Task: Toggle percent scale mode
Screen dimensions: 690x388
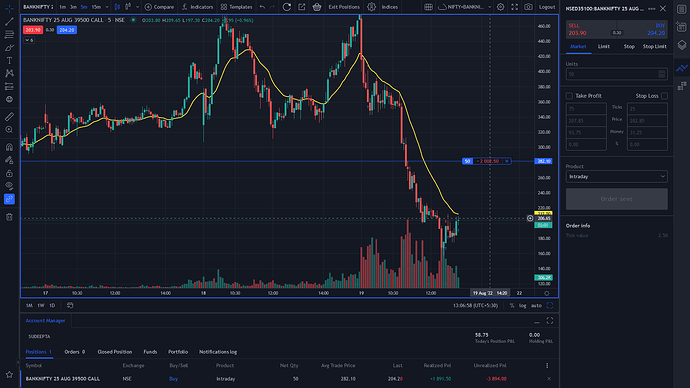Action: click(x=512, y=305)
